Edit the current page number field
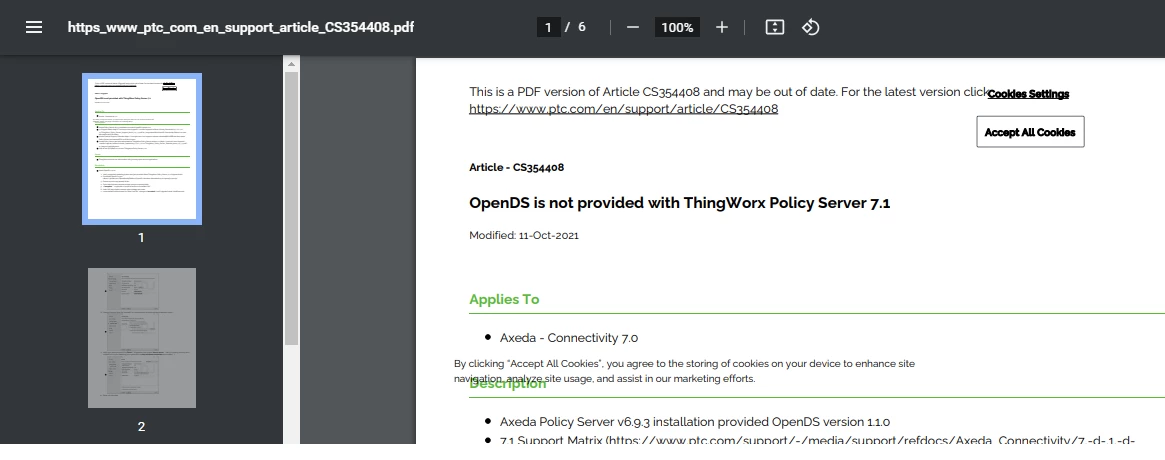1165x460 pixels. tap(548, 27)
